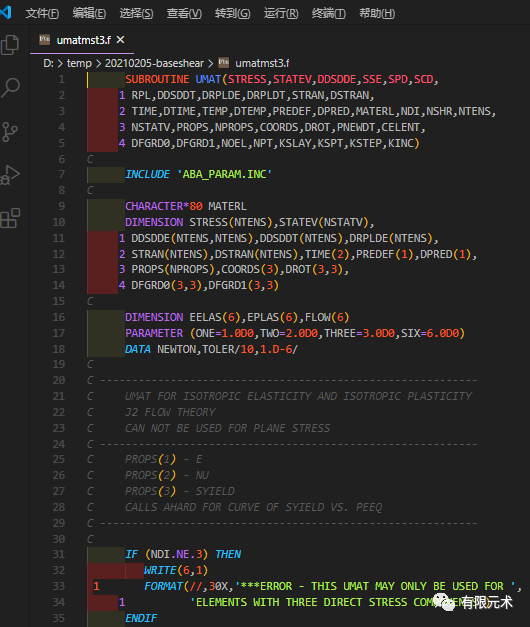The image size is (530, 627).
Task: Expand the temp breadcrumb folder
Action: [x=79, y=63]
